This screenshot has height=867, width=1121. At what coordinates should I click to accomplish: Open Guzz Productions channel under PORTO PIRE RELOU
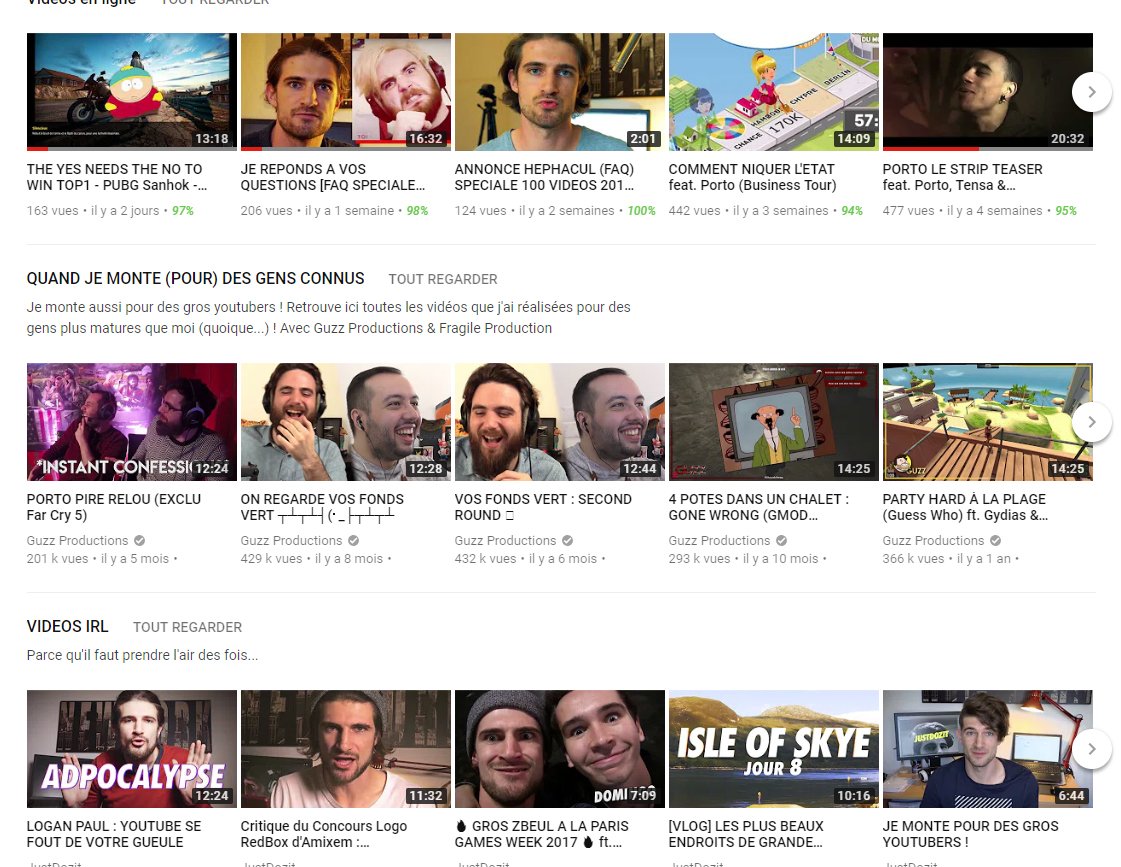click(77, 541)
